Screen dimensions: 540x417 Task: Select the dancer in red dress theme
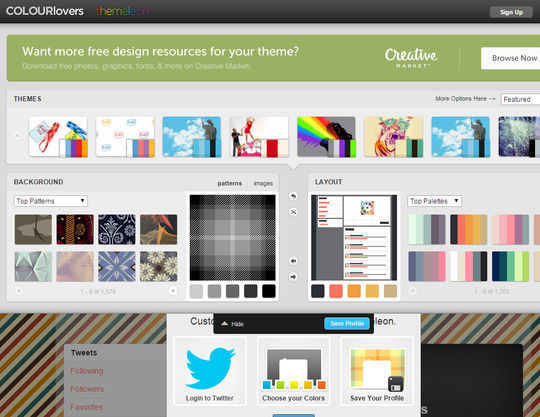pos(259,137)
